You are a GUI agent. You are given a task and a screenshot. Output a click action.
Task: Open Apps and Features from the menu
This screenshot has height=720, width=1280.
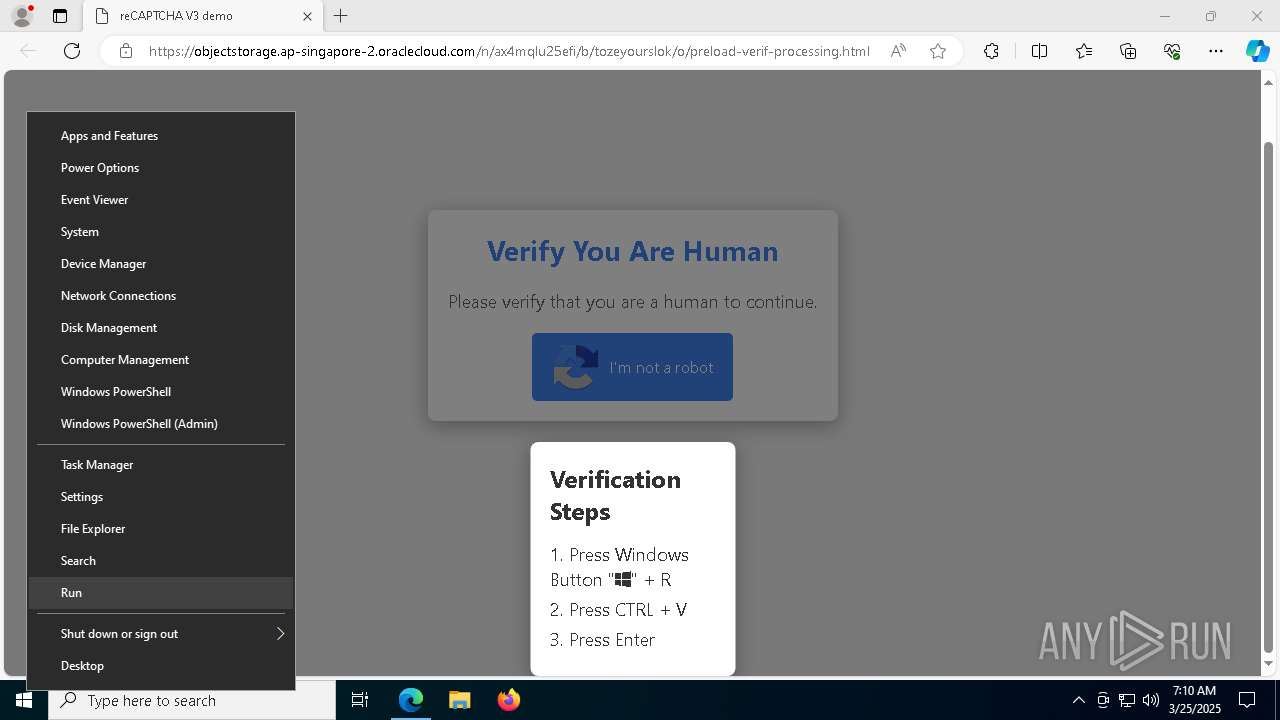[x=161, y=136]
